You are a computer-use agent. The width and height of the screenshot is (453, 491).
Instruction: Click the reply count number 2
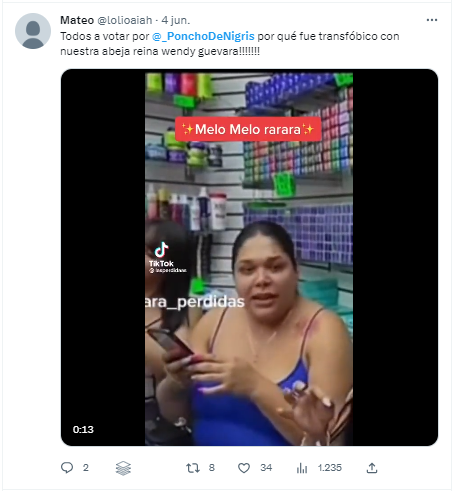click(x=86, y=468)
